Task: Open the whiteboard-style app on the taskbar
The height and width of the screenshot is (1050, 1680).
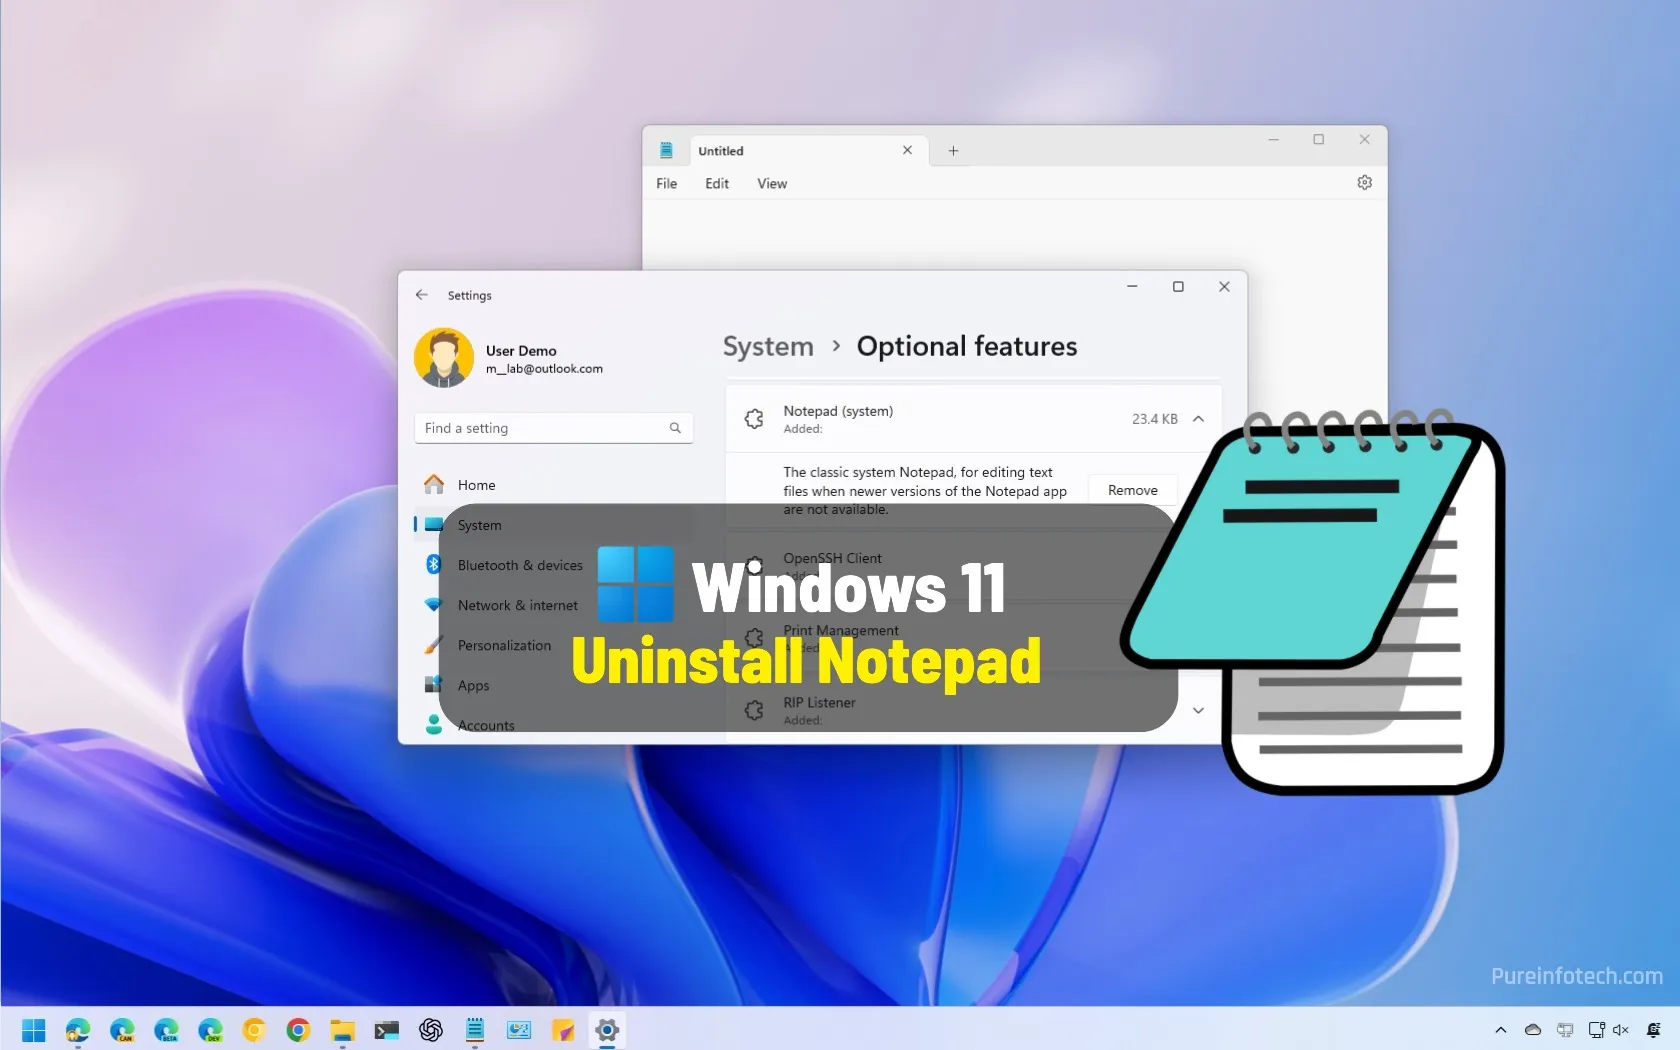Action: (x=519, y=1029)
